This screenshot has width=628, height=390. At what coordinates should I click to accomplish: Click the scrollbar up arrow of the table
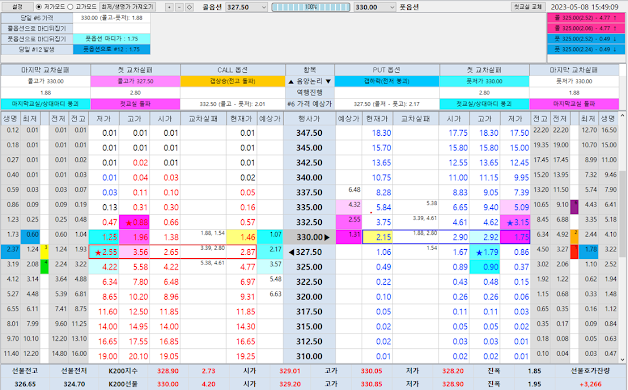622,116
